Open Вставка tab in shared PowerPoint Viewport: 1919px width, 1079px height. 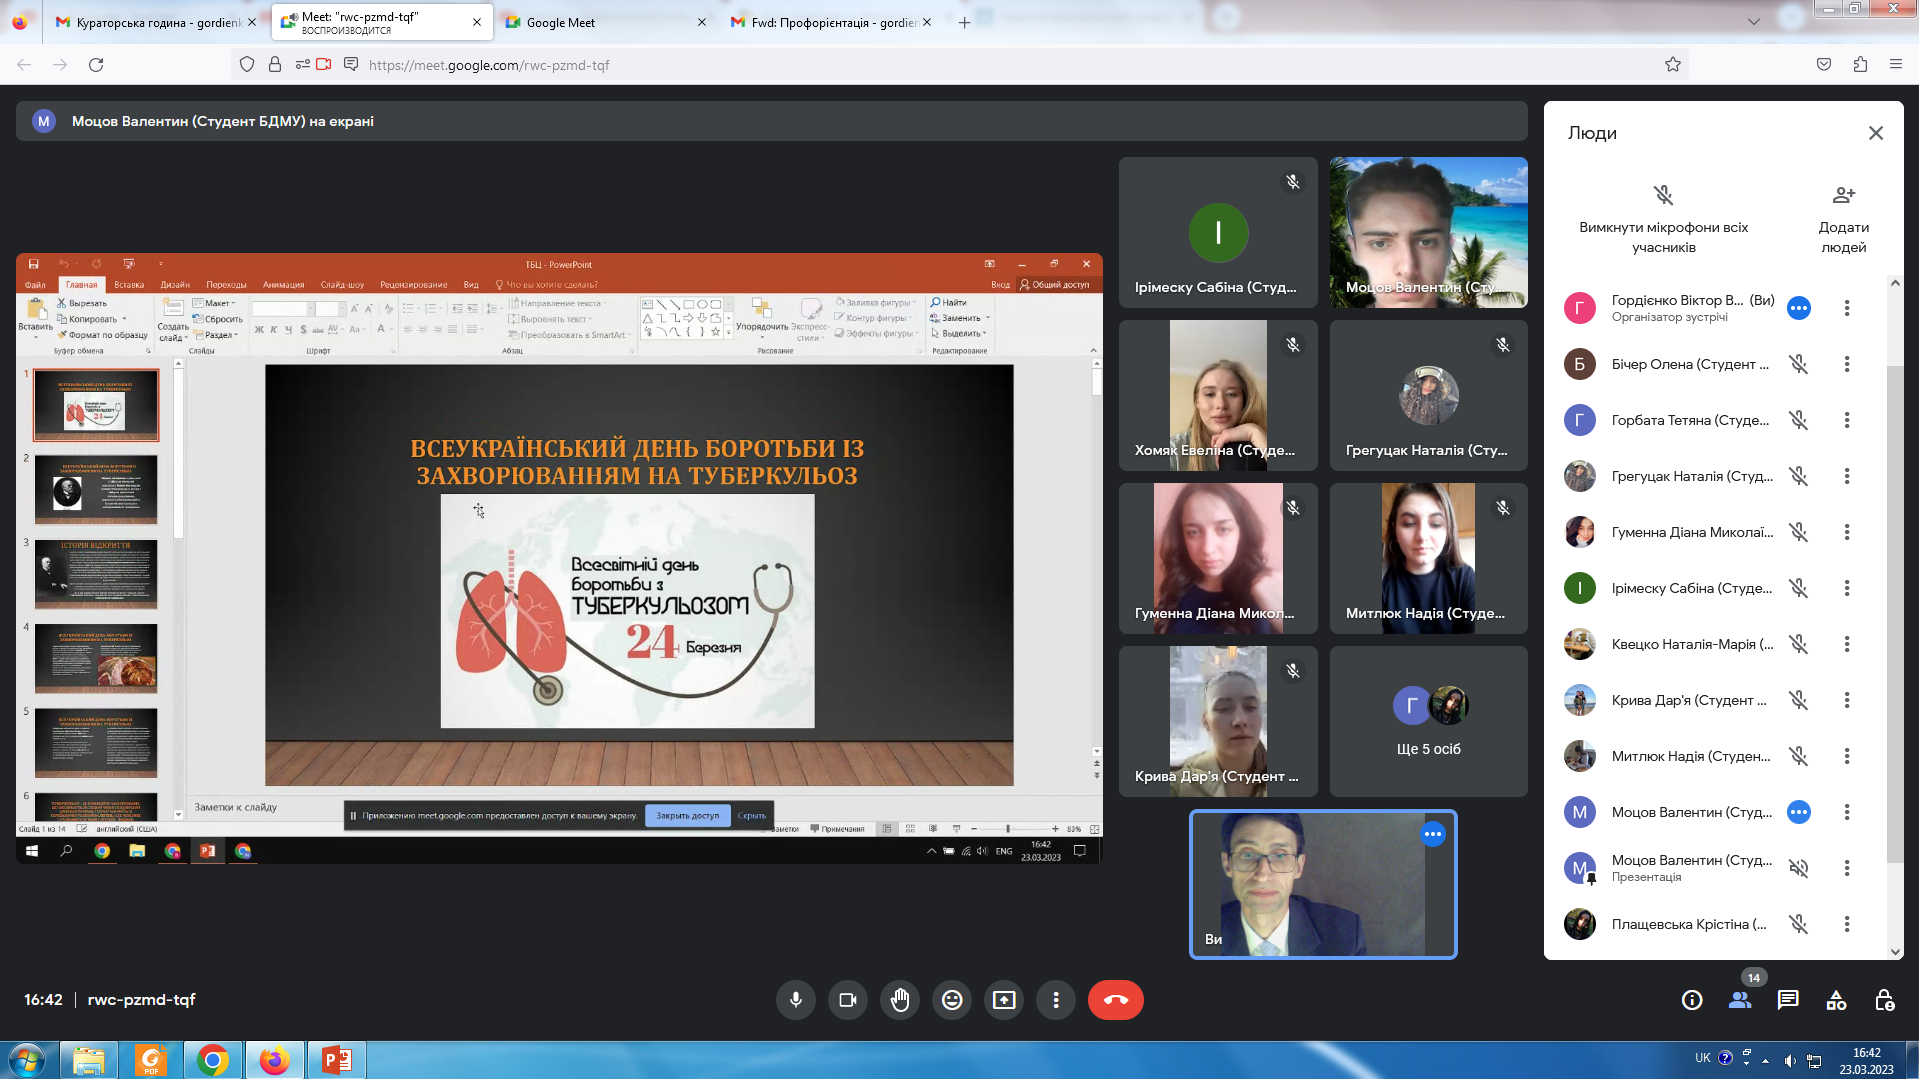point(129,285)
